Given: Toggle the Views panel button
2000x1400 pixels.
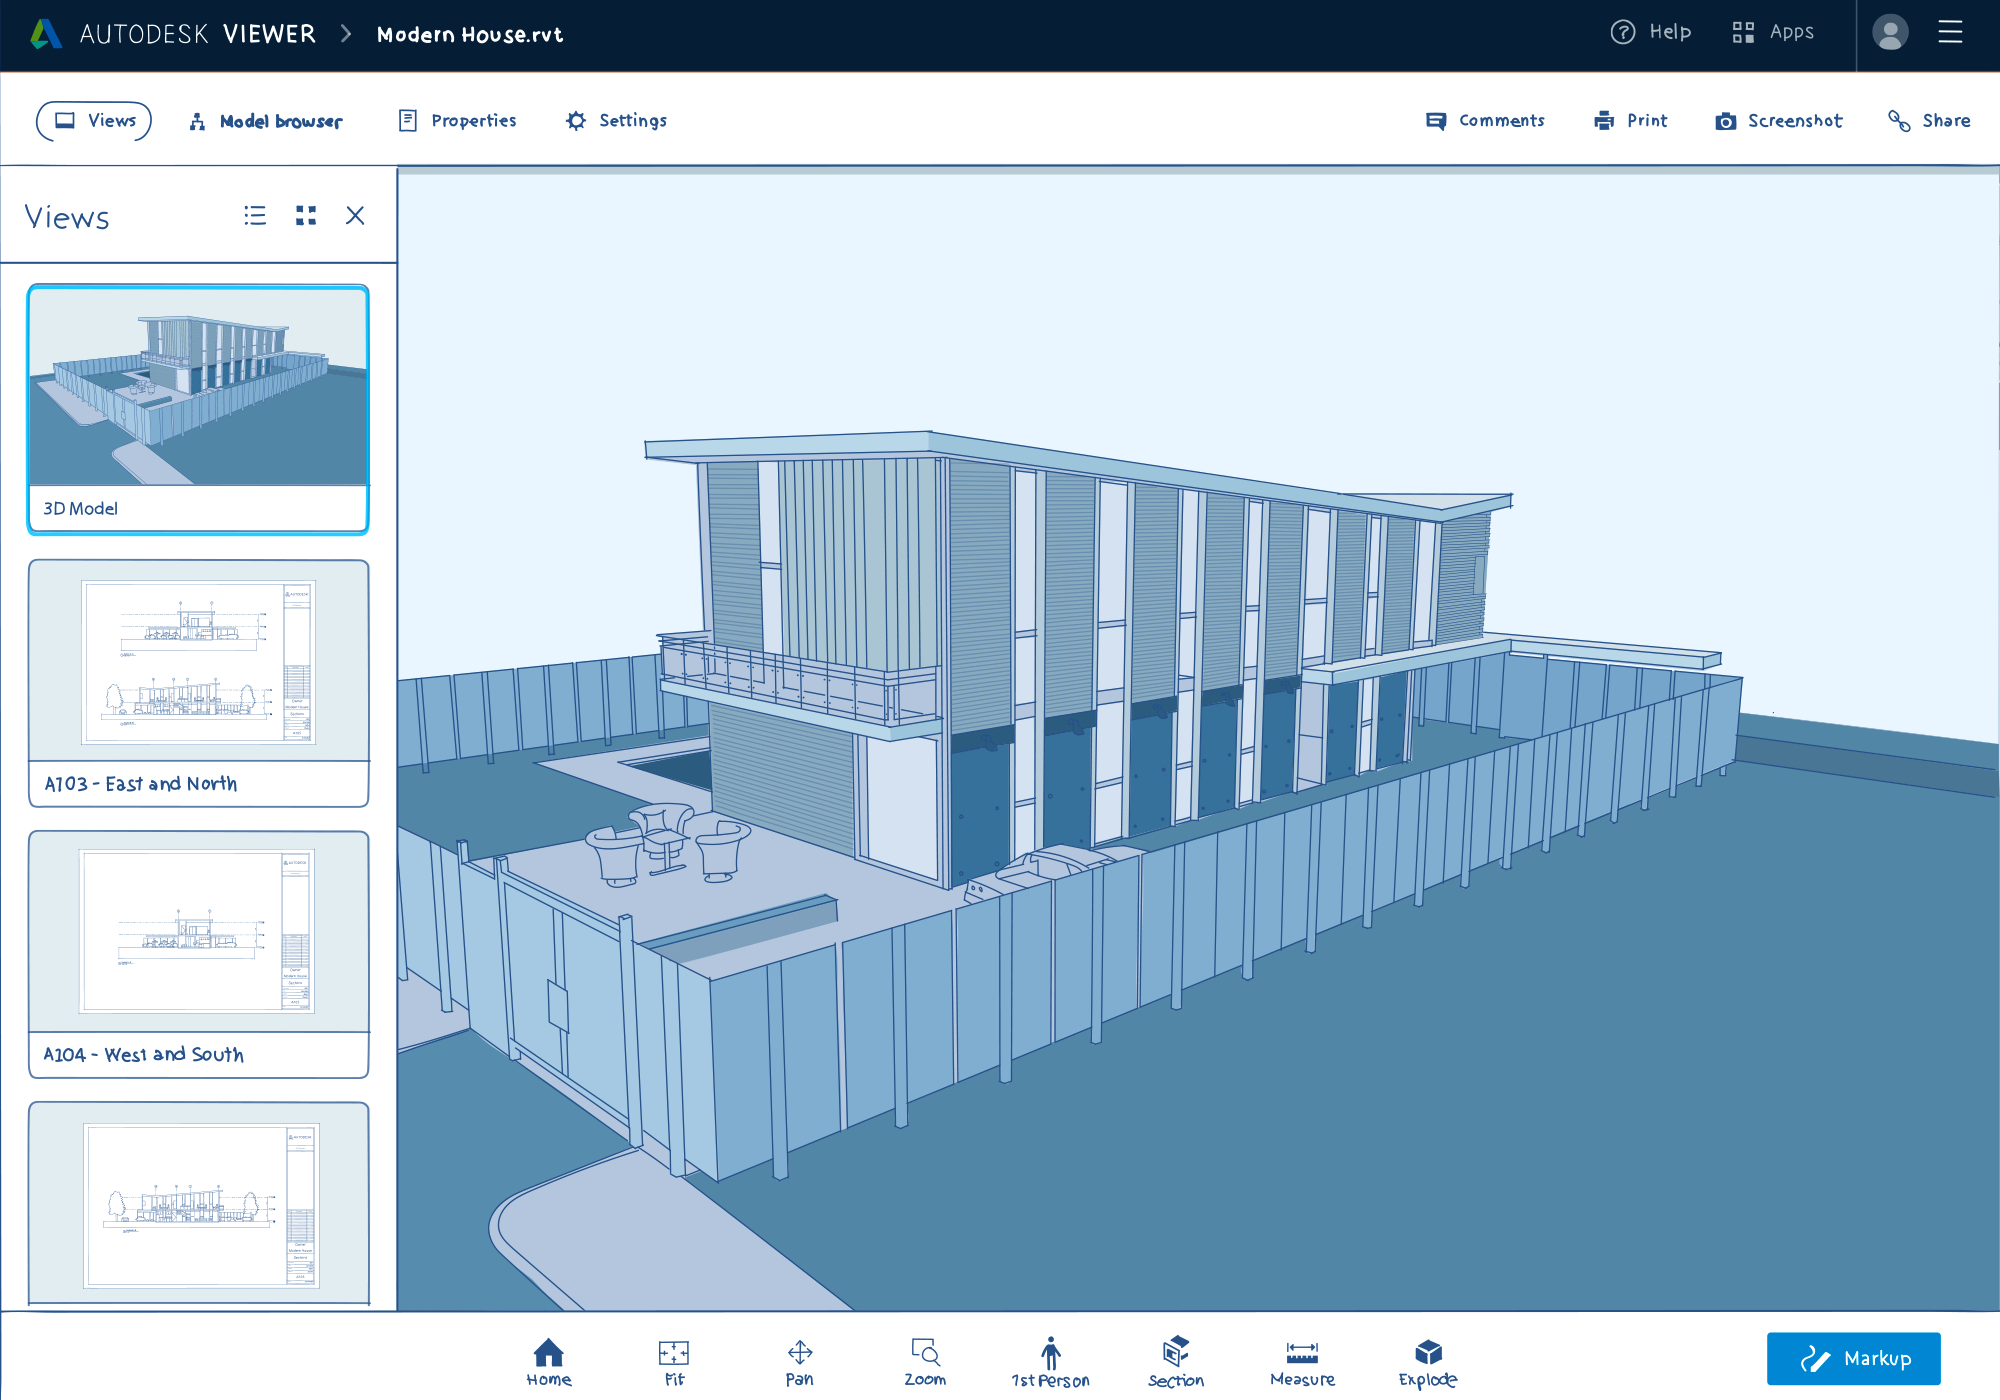Looking at the screenshot, I should point(94,121).
